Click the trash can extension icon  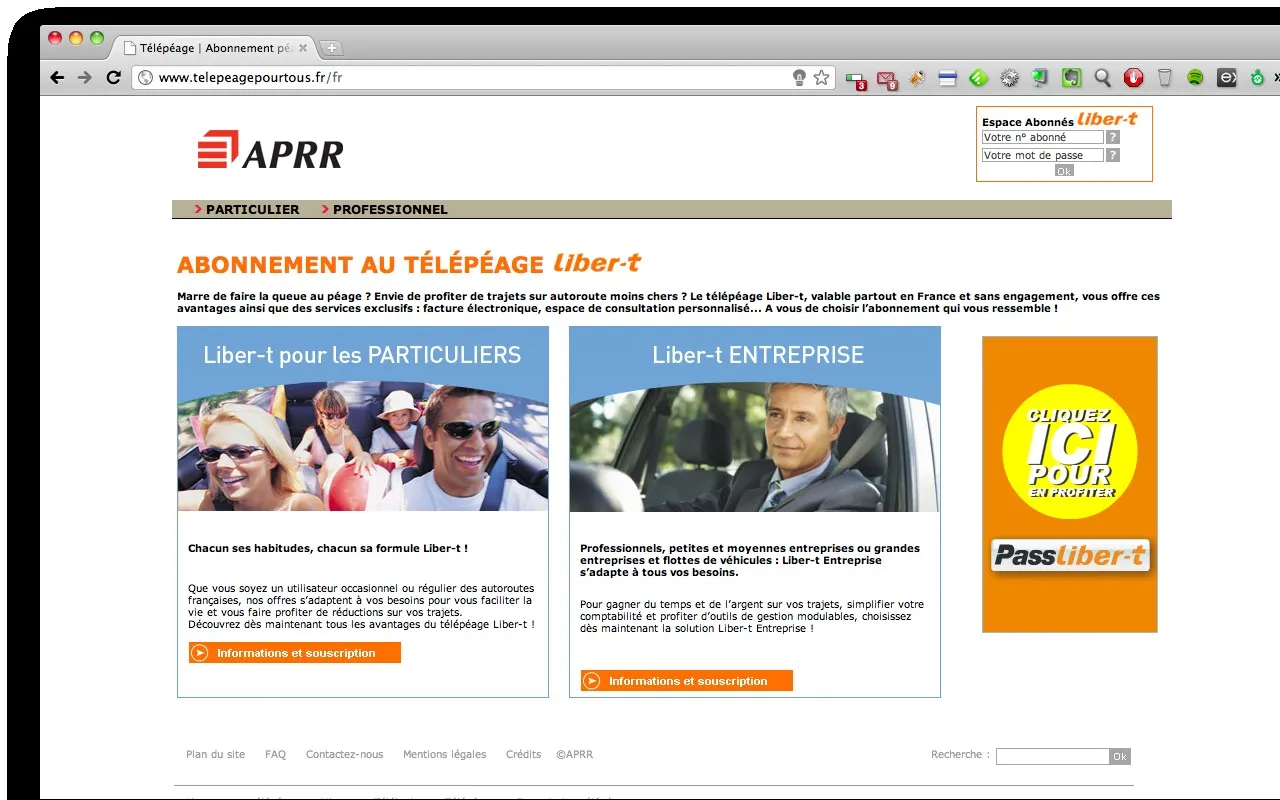point(1164,78)
